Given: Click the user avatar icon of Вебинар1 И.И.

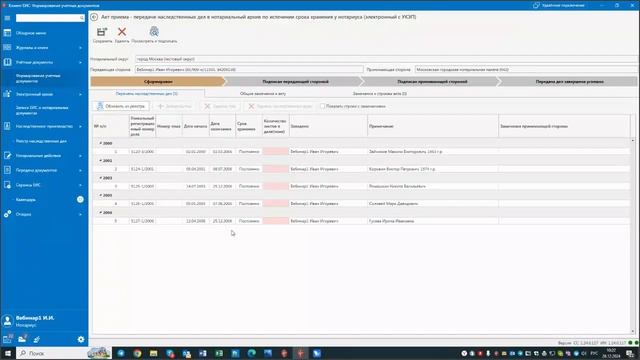Looking at the screenshot, I should pos(7,321).
